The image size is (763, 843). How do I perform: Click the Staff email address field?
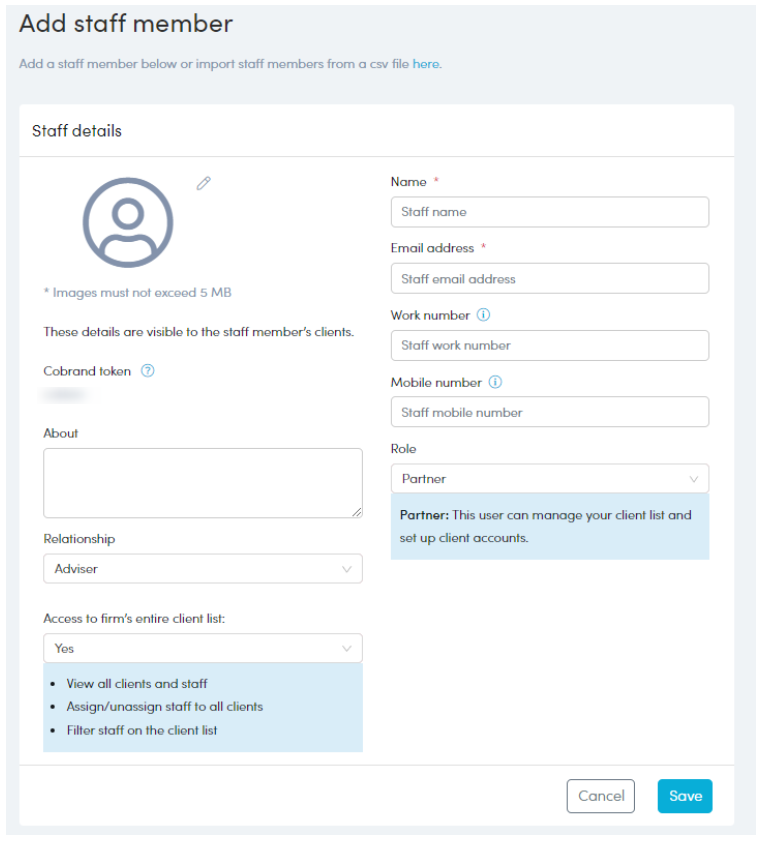coord(549,279)
